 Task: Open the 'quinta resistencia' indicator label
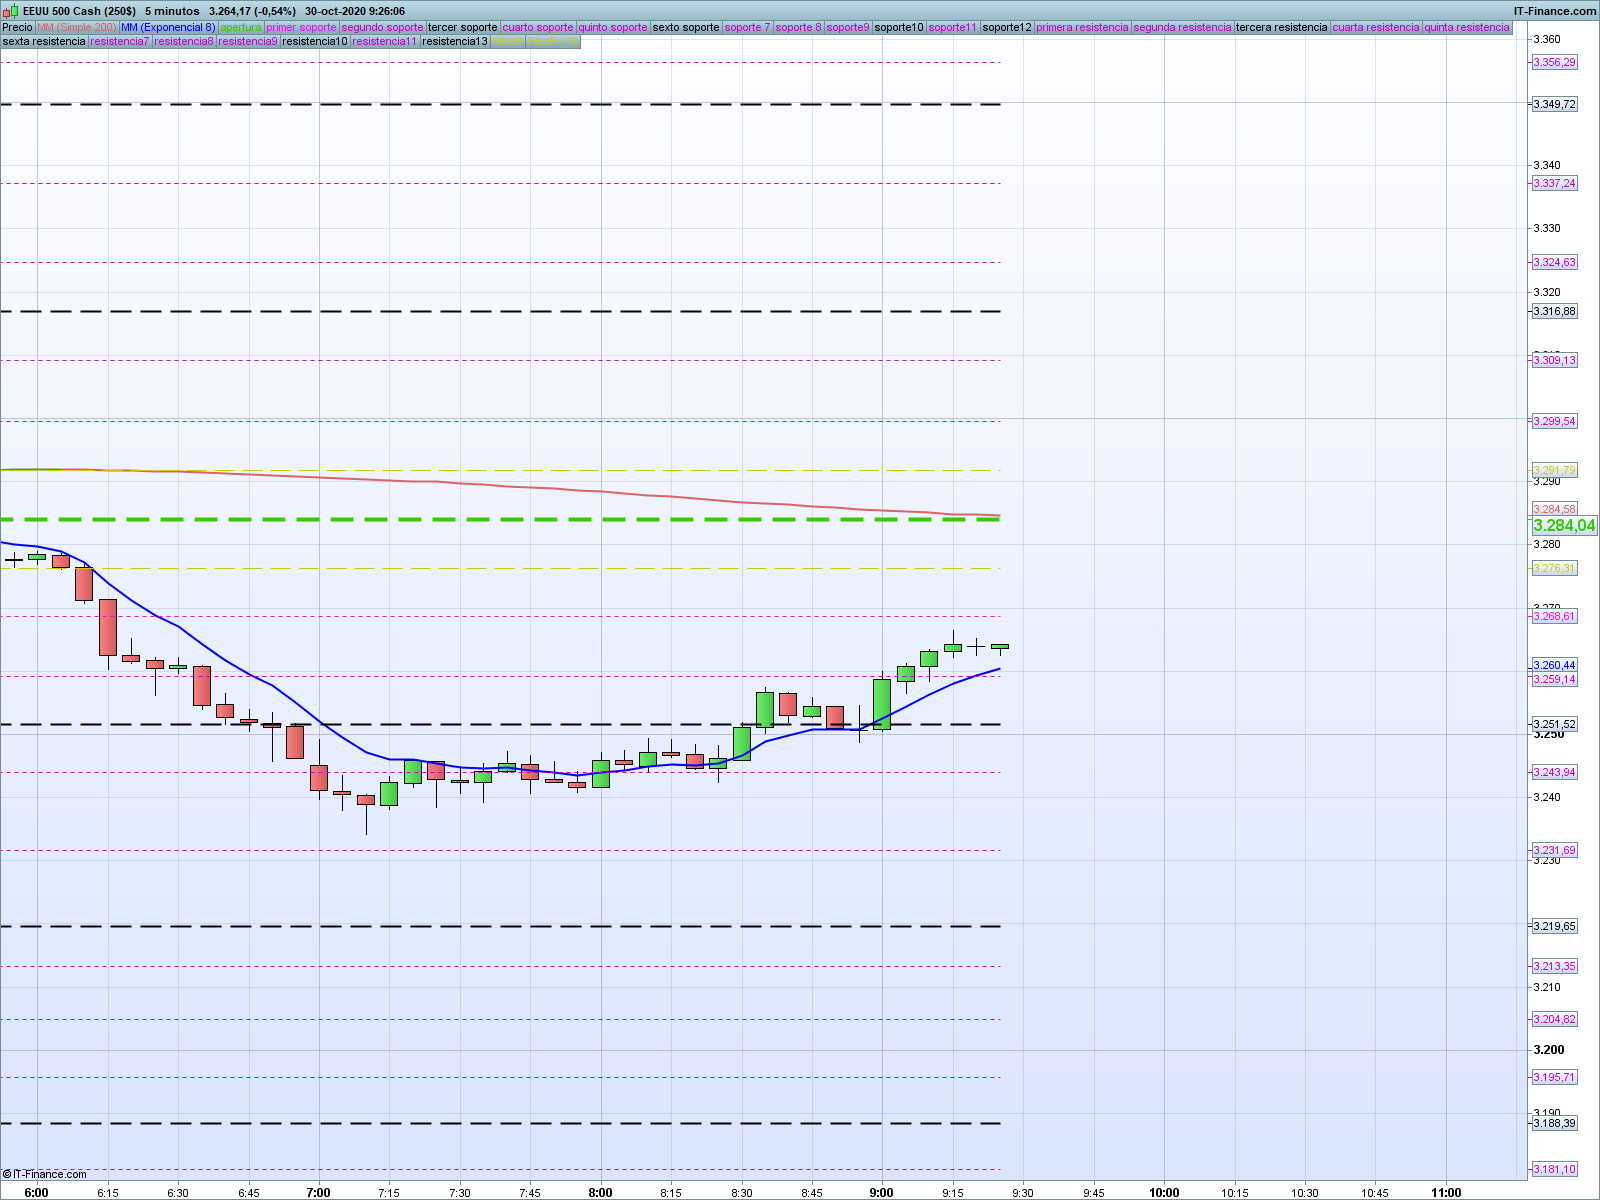1467,27
